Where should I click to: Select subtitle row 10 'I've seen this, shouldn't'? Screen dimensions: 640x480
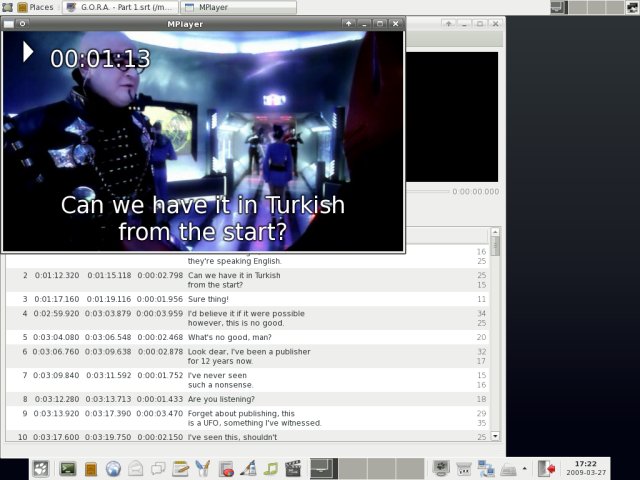(x=247, y=436)
